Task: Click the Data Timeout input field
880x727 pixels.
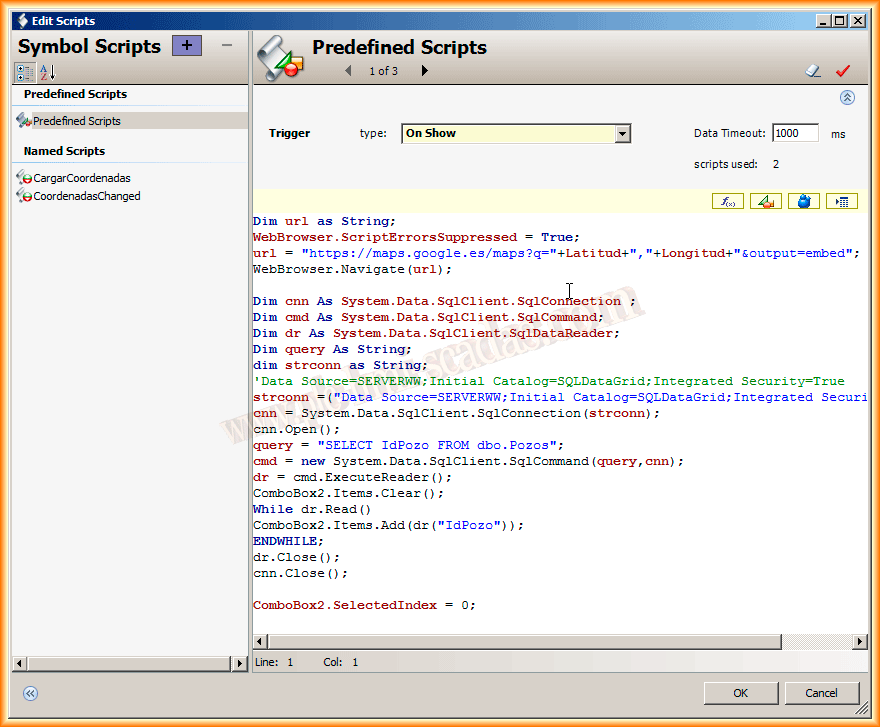Action: (x=795, y=133)
